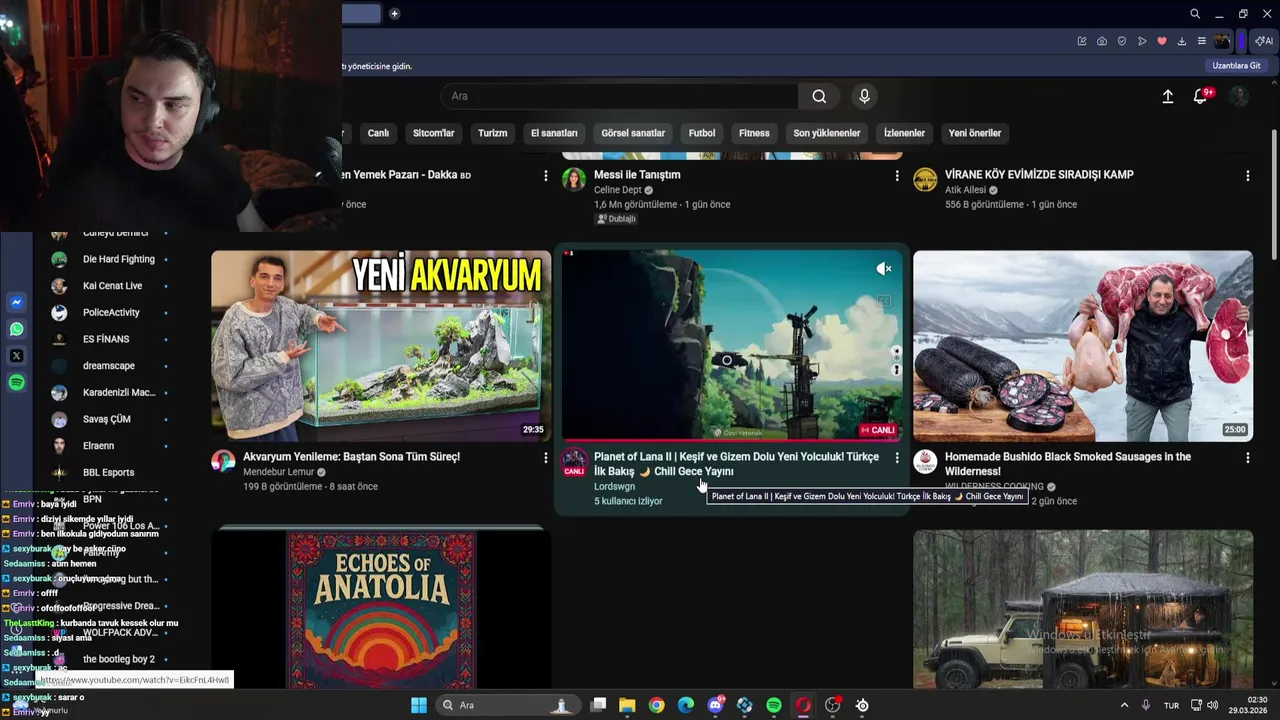1280x720 pixels.
Task: Open the Opera easy setup sliders icon
Action: tap(1202, 41)
